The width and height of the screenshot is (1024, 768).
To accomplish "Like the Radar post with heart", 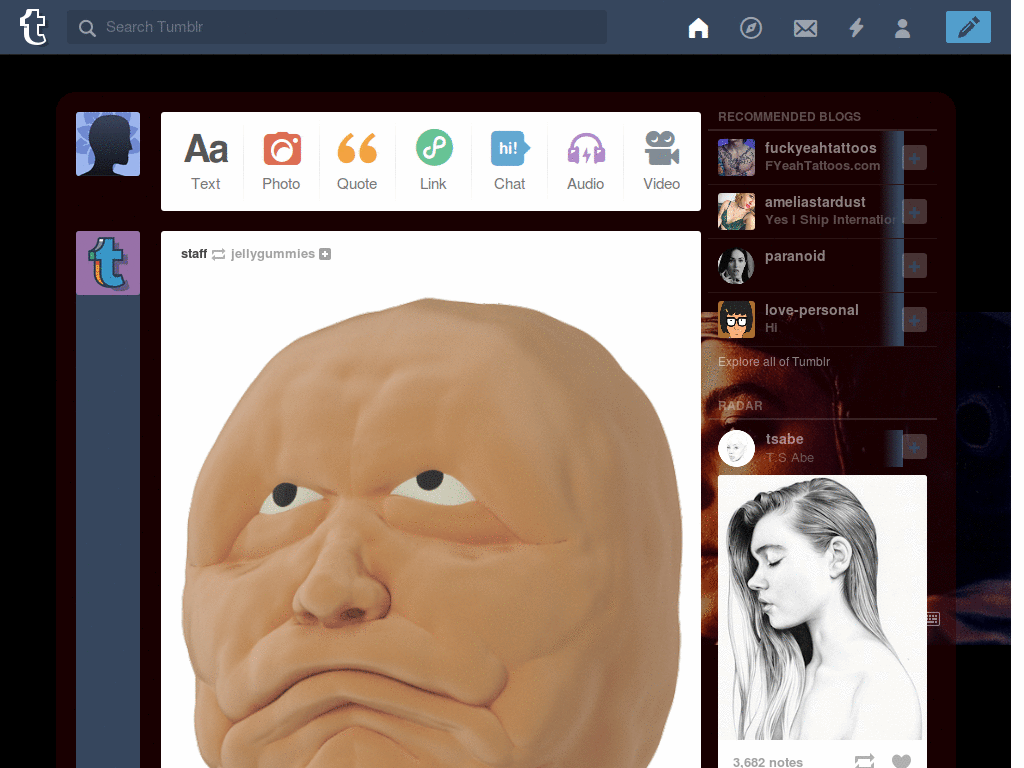I will tap(901, 761).
